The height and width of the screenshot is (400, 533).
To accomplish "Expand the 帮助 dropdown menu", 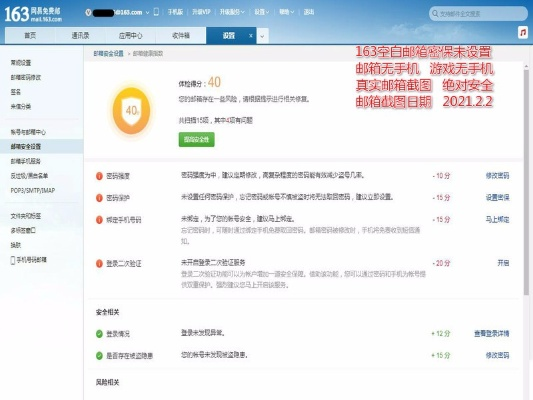I will coord(286,12).
